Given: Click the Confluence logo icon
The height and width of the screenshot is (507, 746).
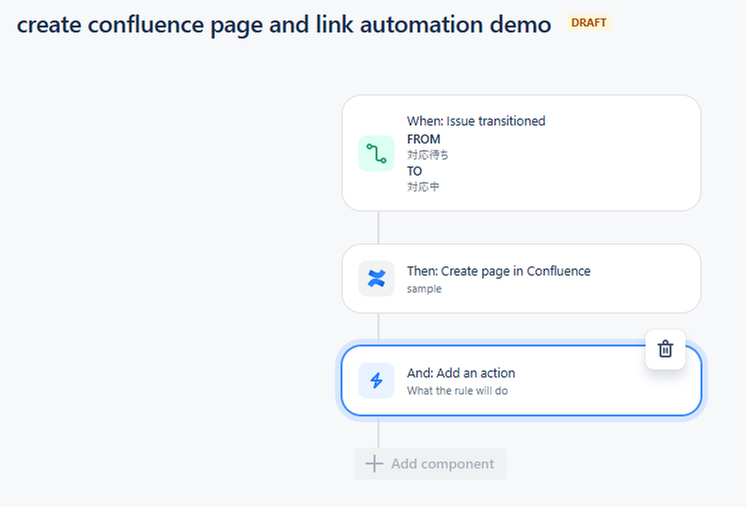Looking at the screenshot, I should (376, 278).
